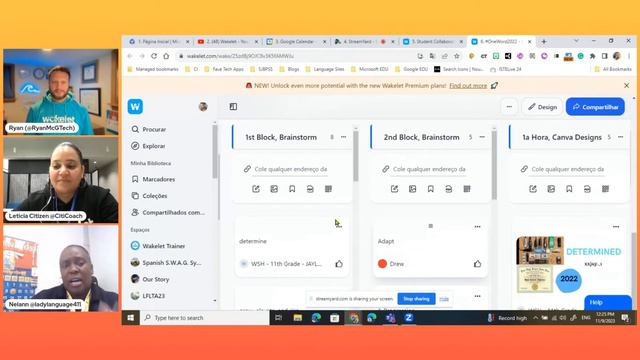The width and height of the screenshot is (640, 360).
Task: Open Our Story space
Action: 150,279
